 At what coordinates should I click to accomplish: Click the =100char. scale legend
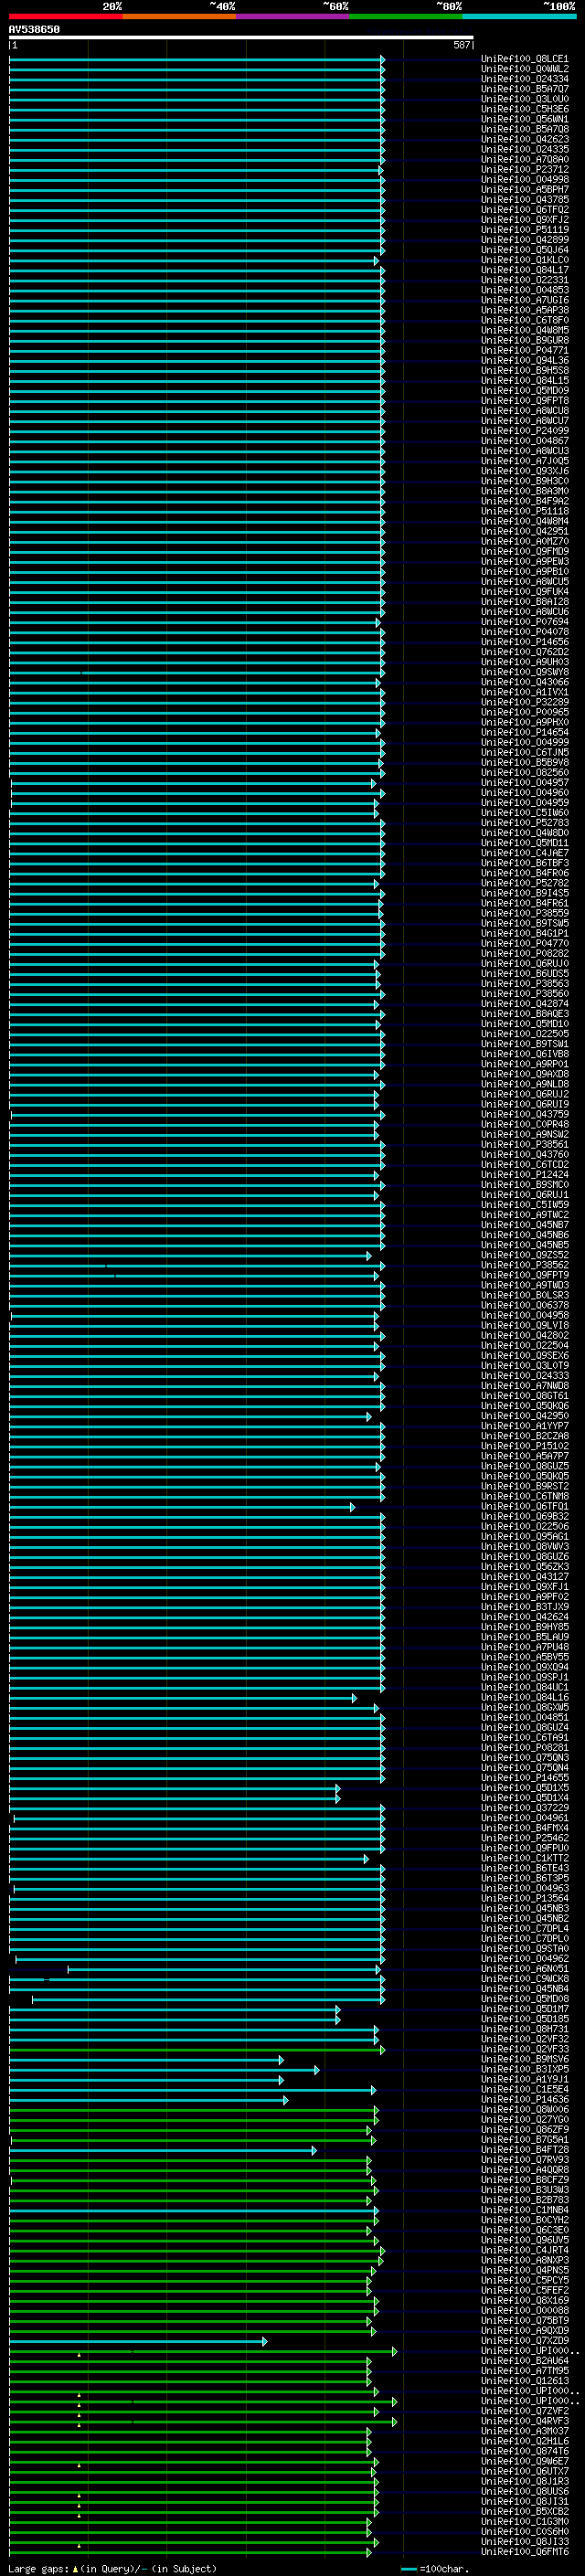pyautogui.click(x=434, y=2568)
